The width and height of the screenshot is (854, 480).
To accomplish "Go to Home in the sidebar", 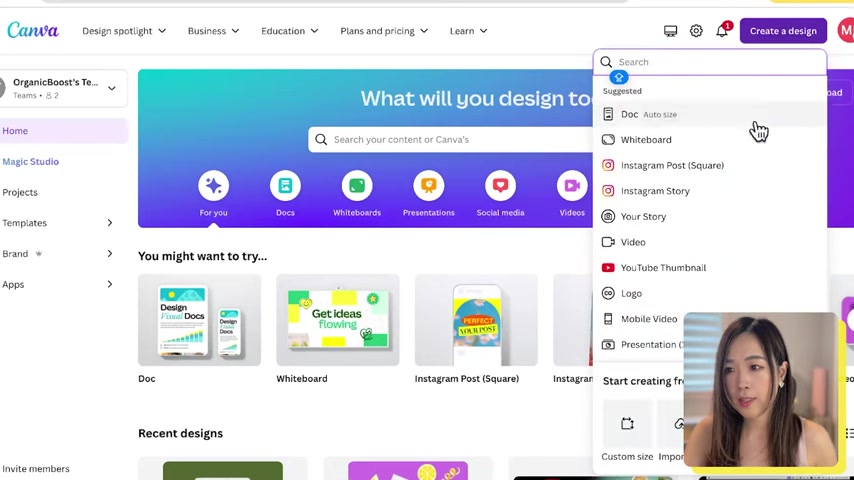I will (63, 131).
